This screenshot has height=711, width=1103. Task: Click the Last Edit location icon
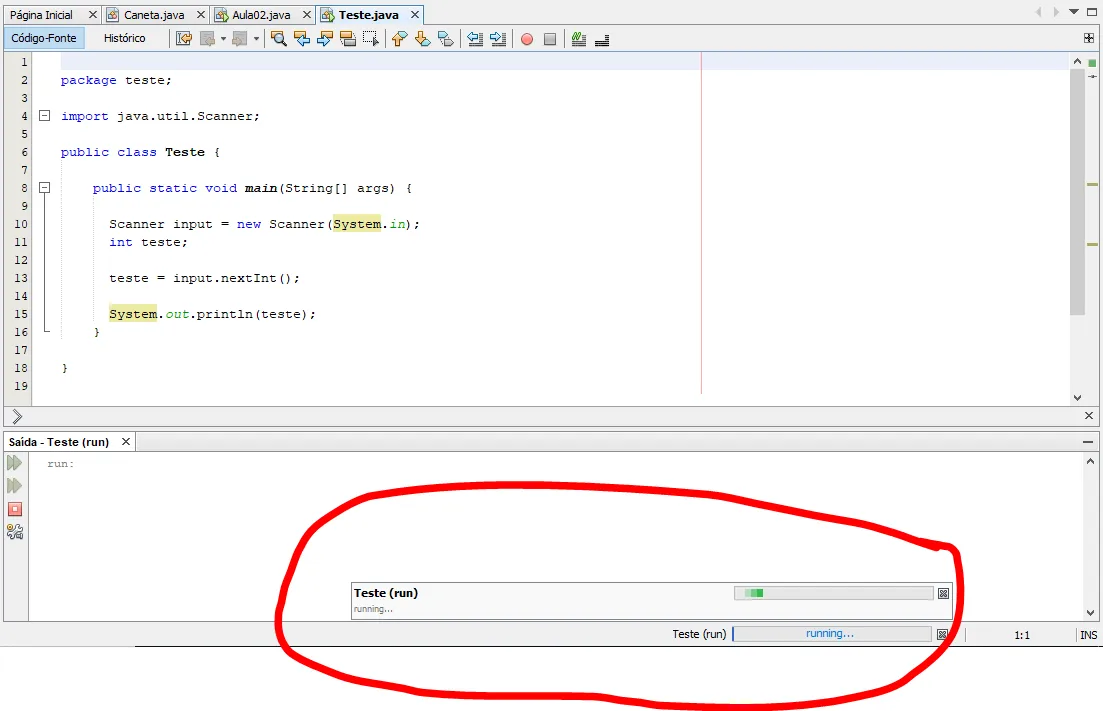point(184,39)
